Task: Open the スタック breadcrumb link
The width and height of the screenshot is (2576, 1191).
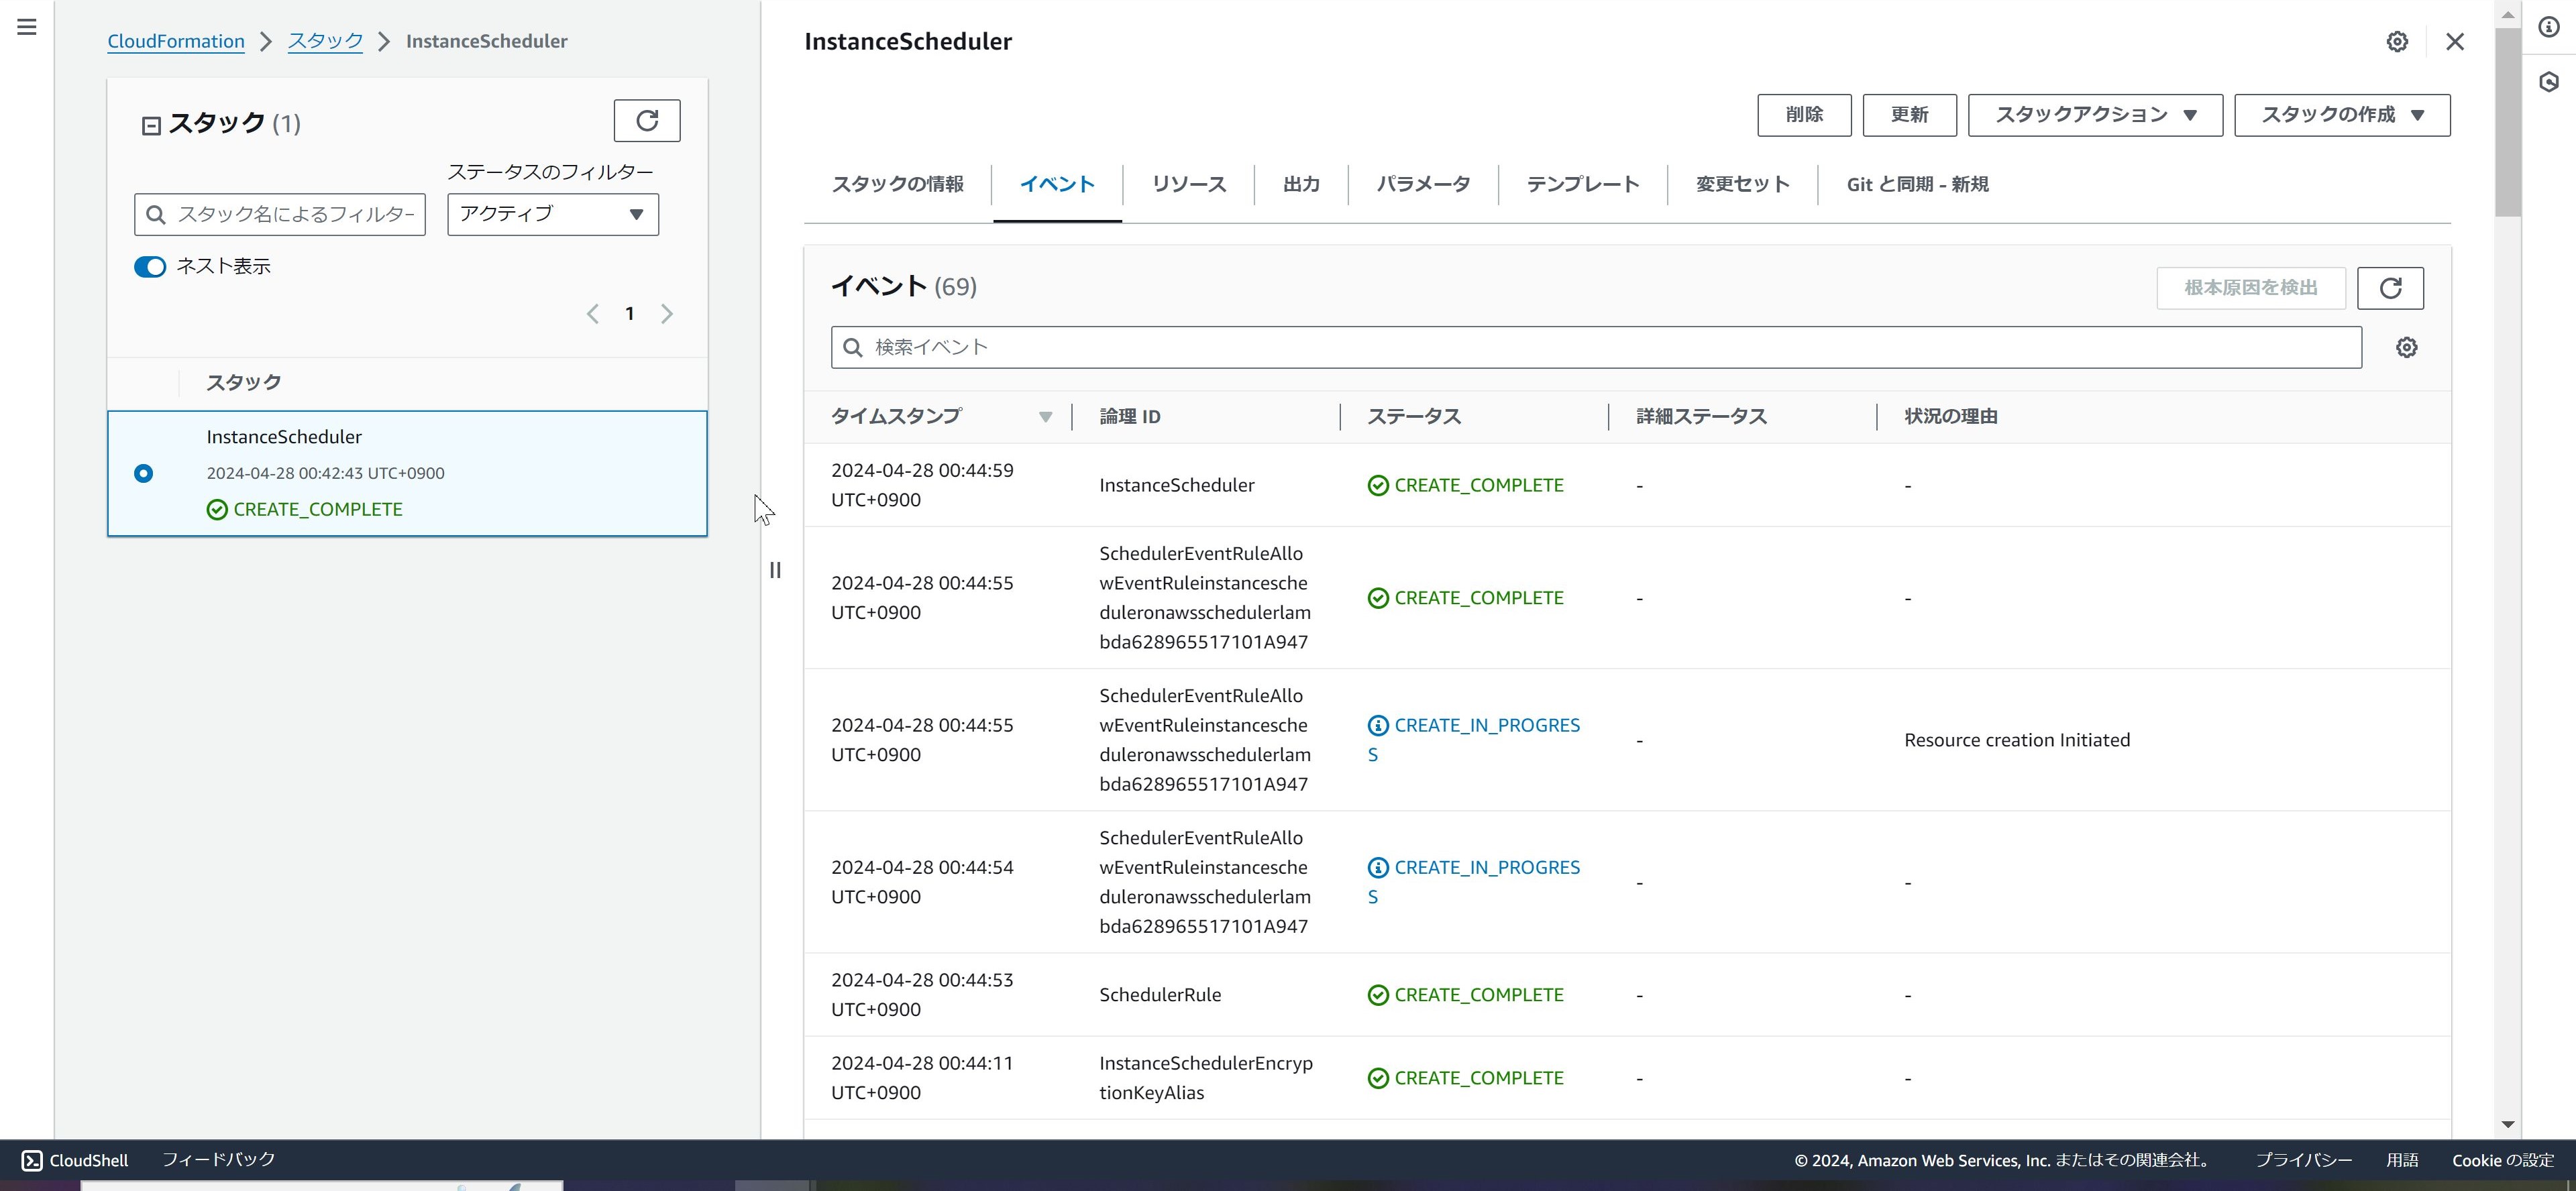Action: point(324,41)
